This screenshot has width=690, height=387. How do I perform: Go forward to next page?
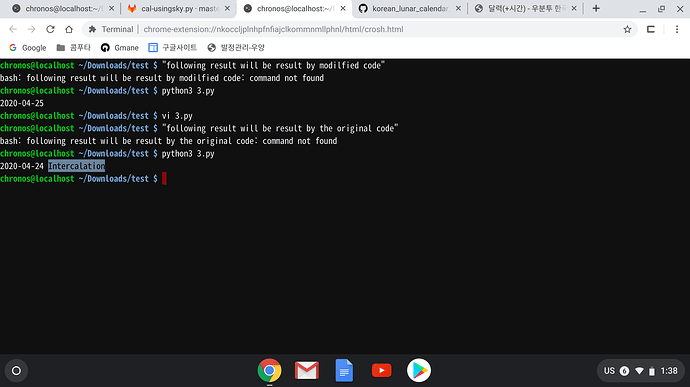(31, 29)
